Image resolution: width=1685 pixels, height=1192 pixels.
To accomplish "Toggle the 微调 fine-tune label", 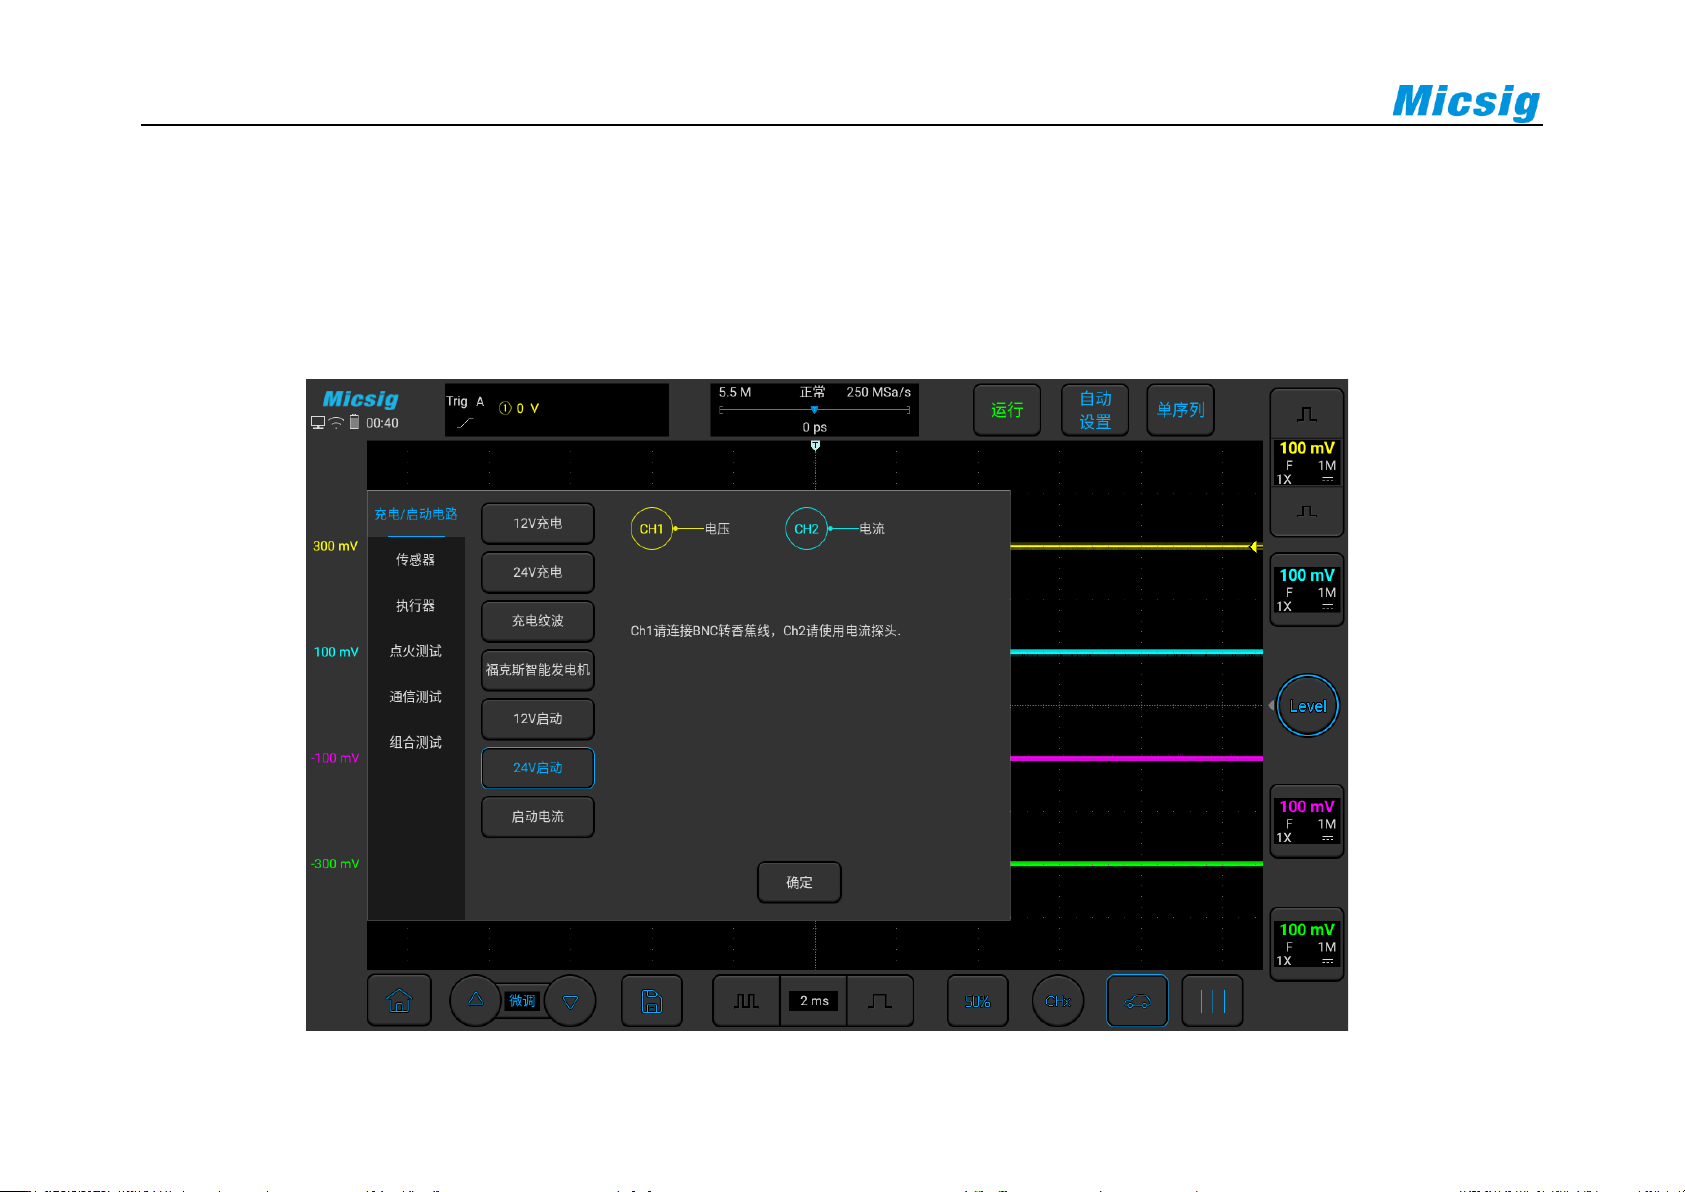I will [522, 1001].
